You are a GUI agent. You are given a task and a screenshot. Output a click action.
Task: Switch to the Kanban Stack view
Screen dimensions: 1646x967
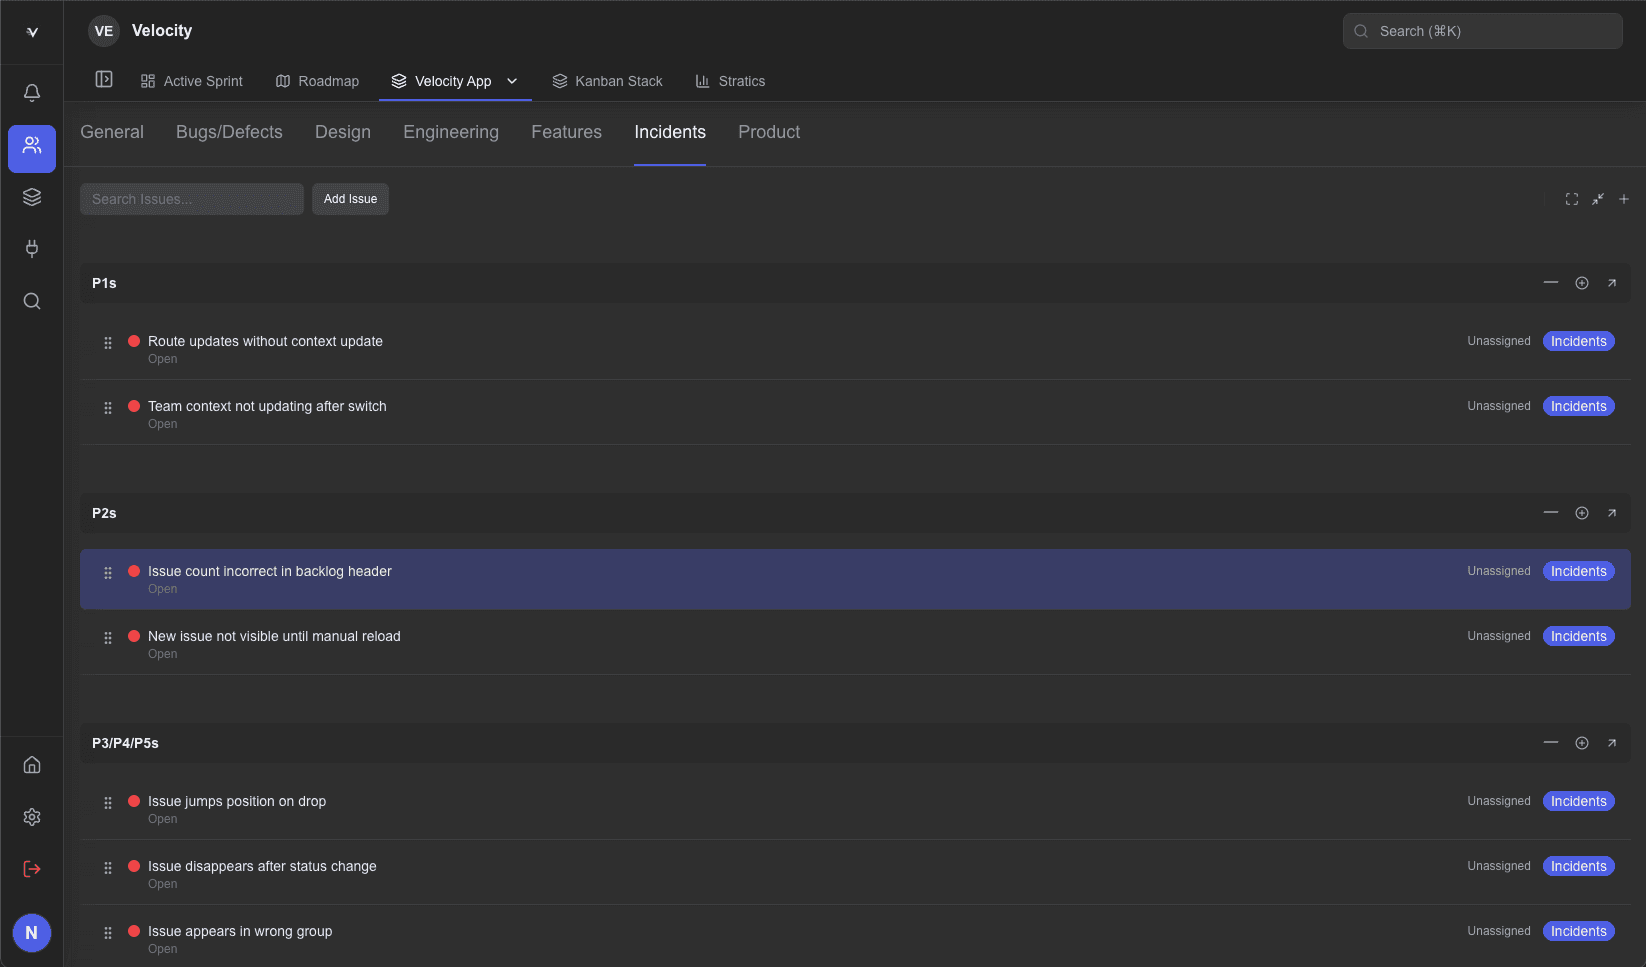pyautogui.click(x=607, y=81)
